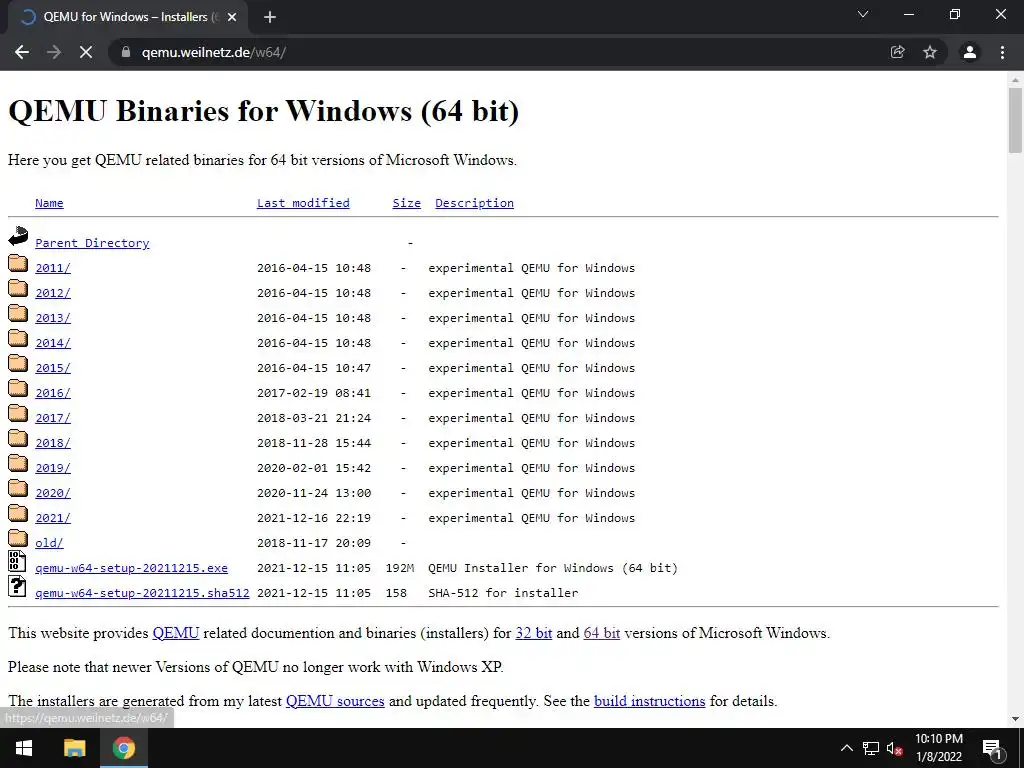The width and height of the screenshot is (1024, 768).
Task: Open the build instructions link
Action: coord(649,701)
